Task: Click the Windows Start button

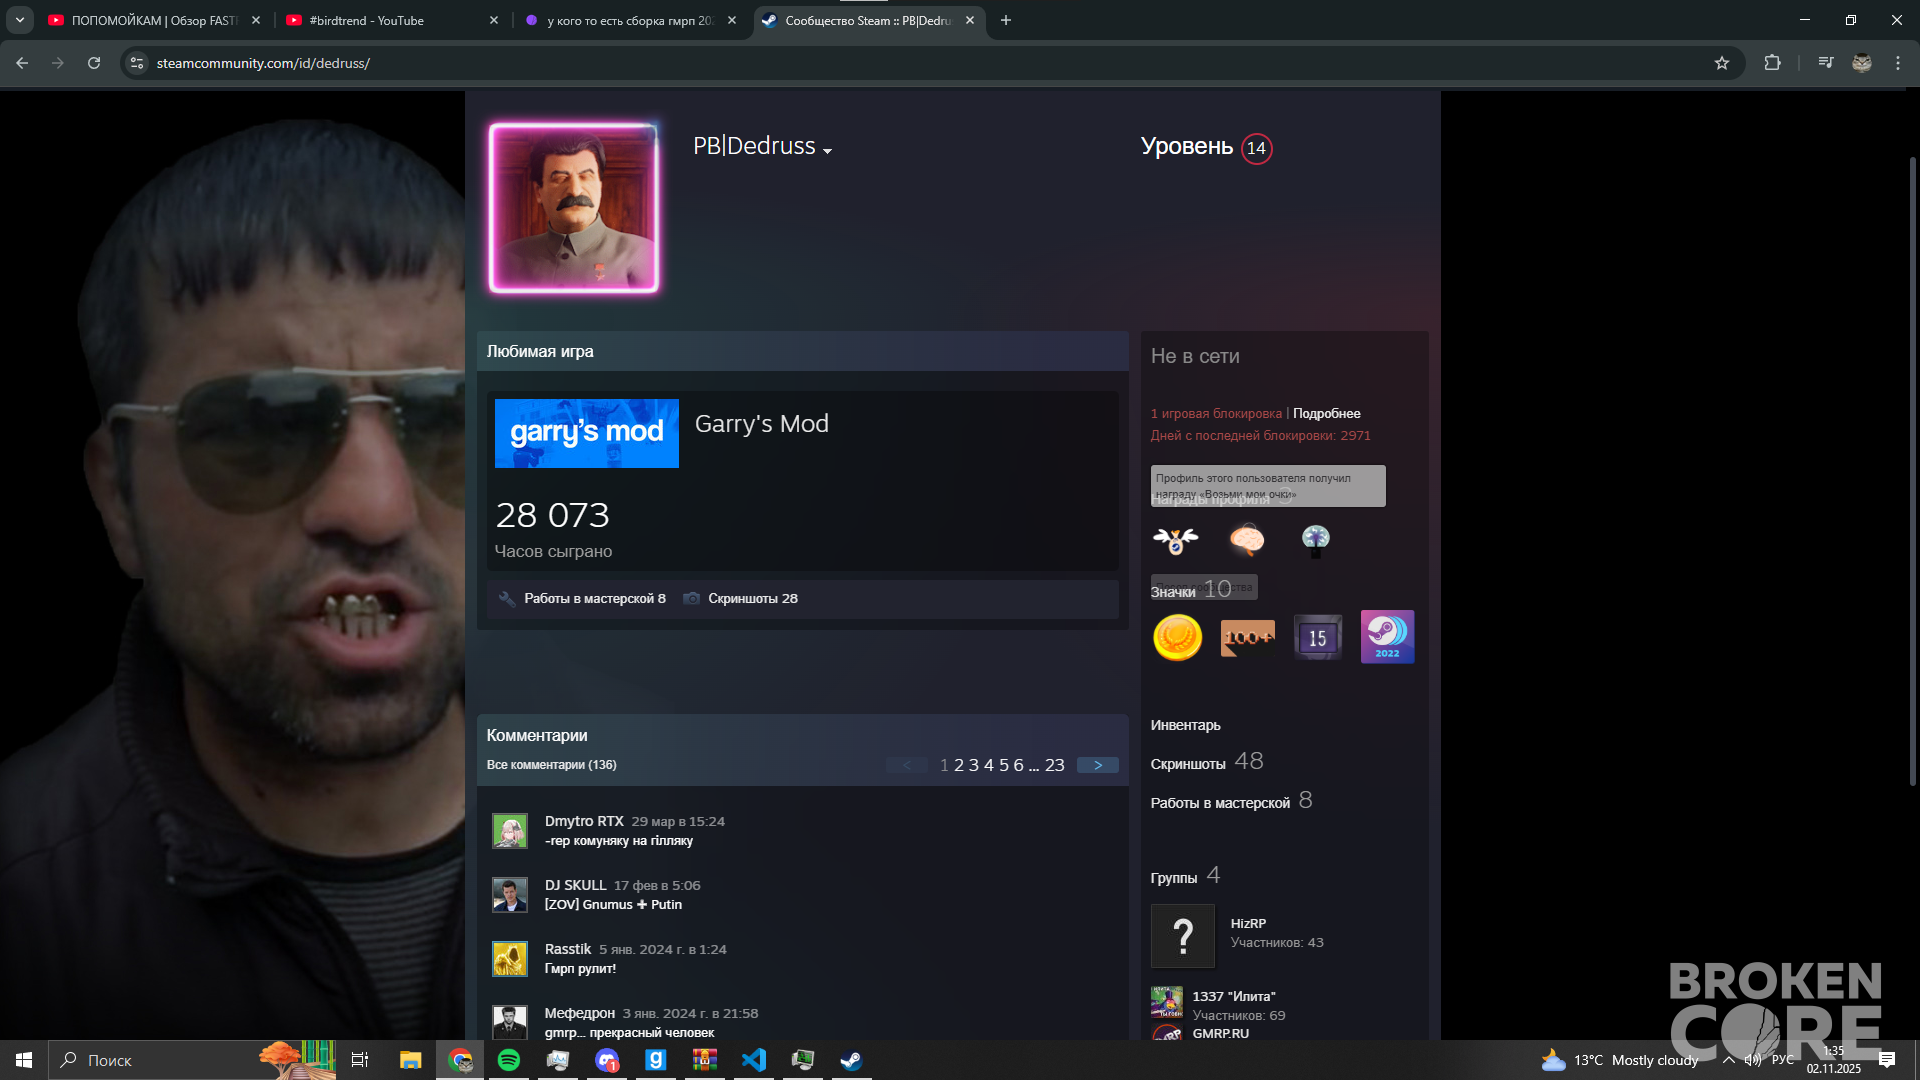Action: [24, 1060]
